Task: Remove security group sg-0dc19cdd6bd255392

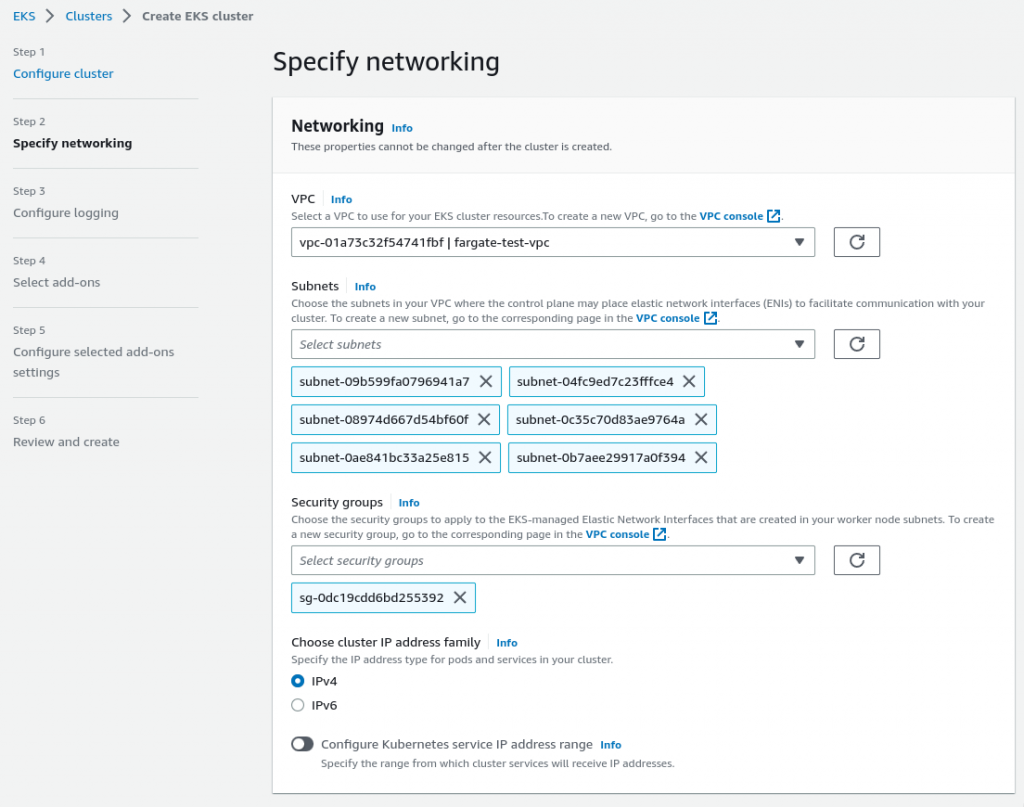Action: point(459,597)
